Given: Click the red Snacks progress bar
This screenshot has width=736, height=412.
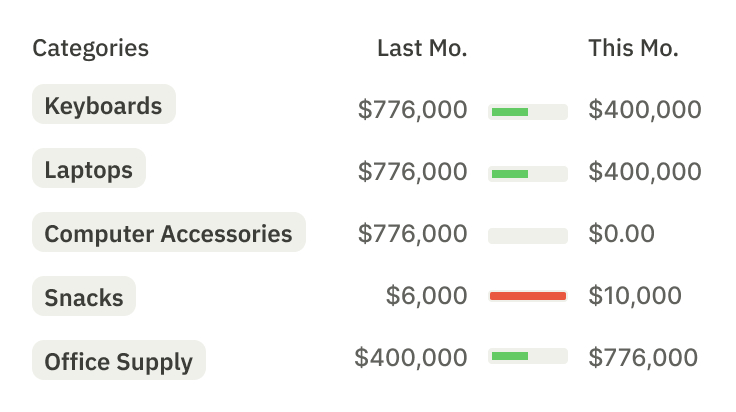Looking at the screenshot, I should (x=528, y=296).
